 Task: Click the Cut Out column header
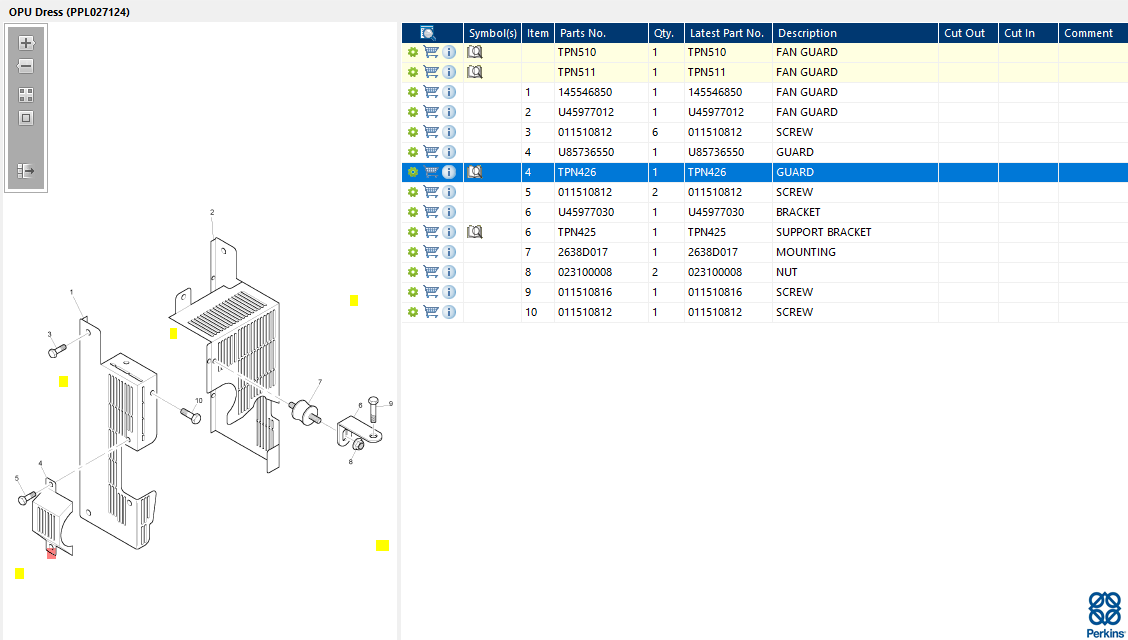968,33
